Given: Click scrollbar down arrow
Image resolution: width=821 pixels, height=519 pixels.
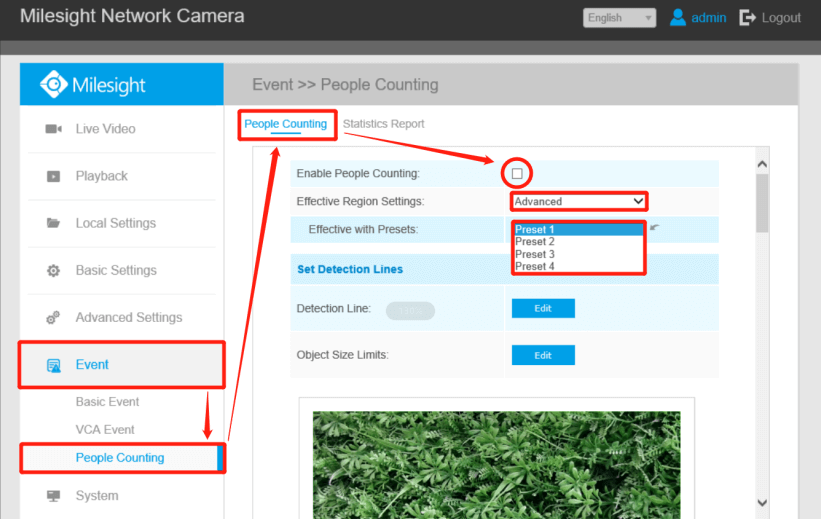Looking at the screenshot, I should (762, 503).
